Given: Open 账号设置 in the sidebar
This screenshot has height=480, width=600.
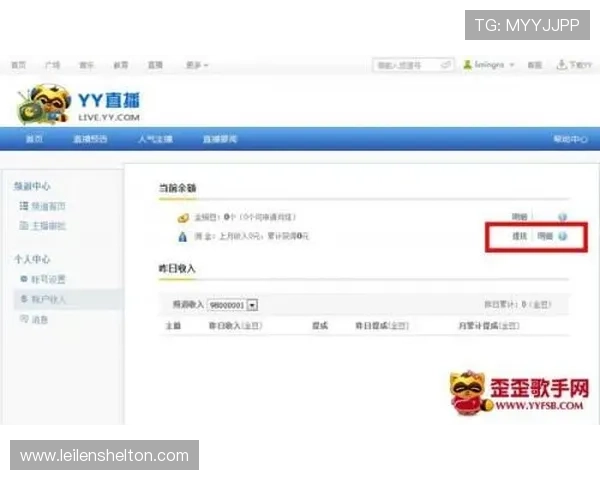Looking at the screenshot, I should coord(48,279).
